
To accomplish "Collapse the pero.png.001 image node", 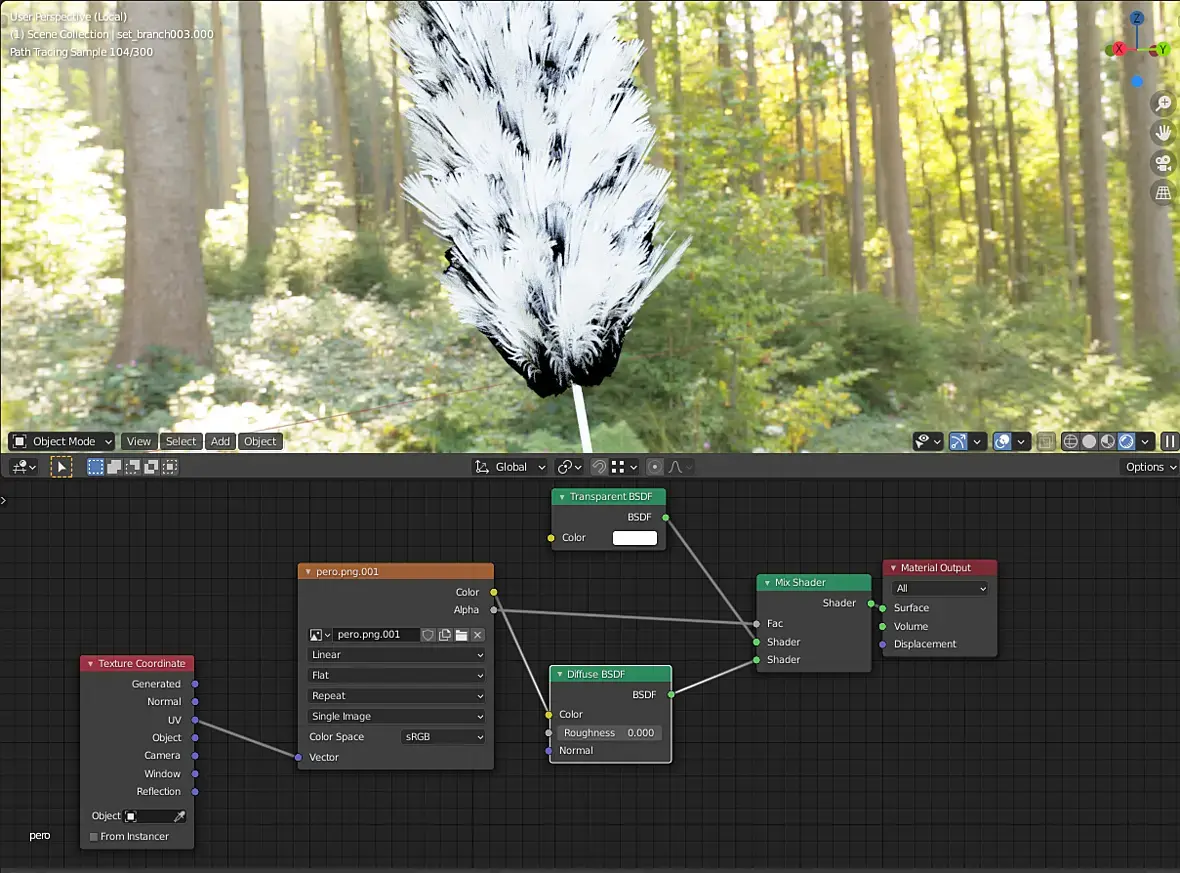I will coord(308,572).
